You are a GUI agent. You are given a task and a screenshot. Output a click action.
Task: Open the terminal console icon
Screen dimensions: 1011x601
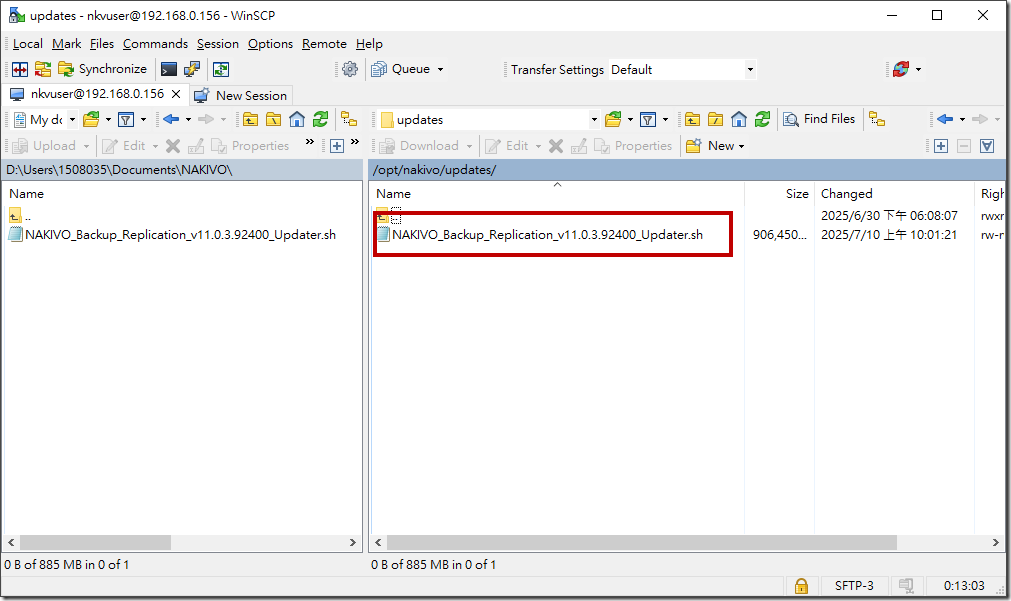pos(169,69)
